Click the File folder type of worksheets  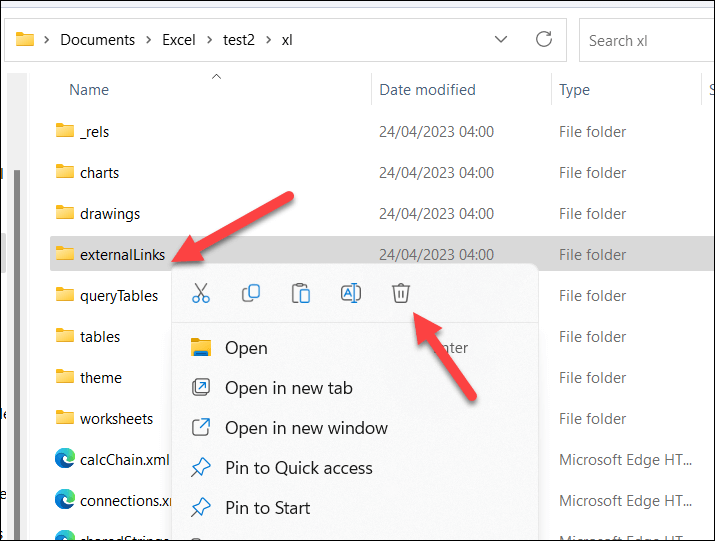592,419
